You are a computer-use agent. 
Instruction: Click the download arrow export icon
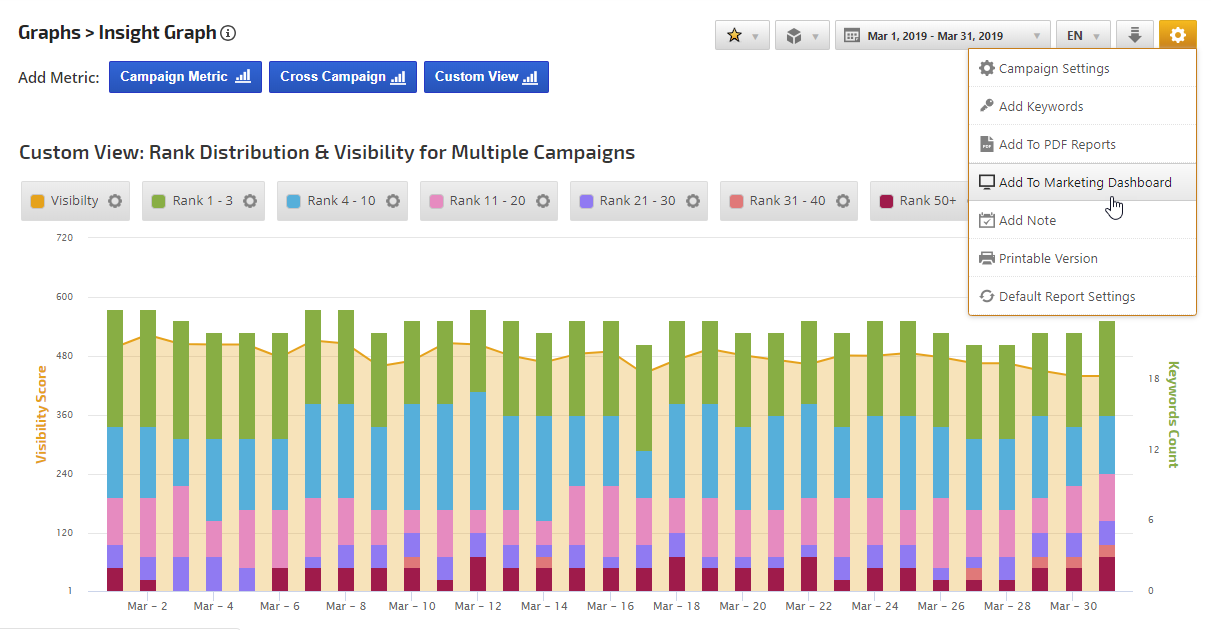pos(1134,35)
